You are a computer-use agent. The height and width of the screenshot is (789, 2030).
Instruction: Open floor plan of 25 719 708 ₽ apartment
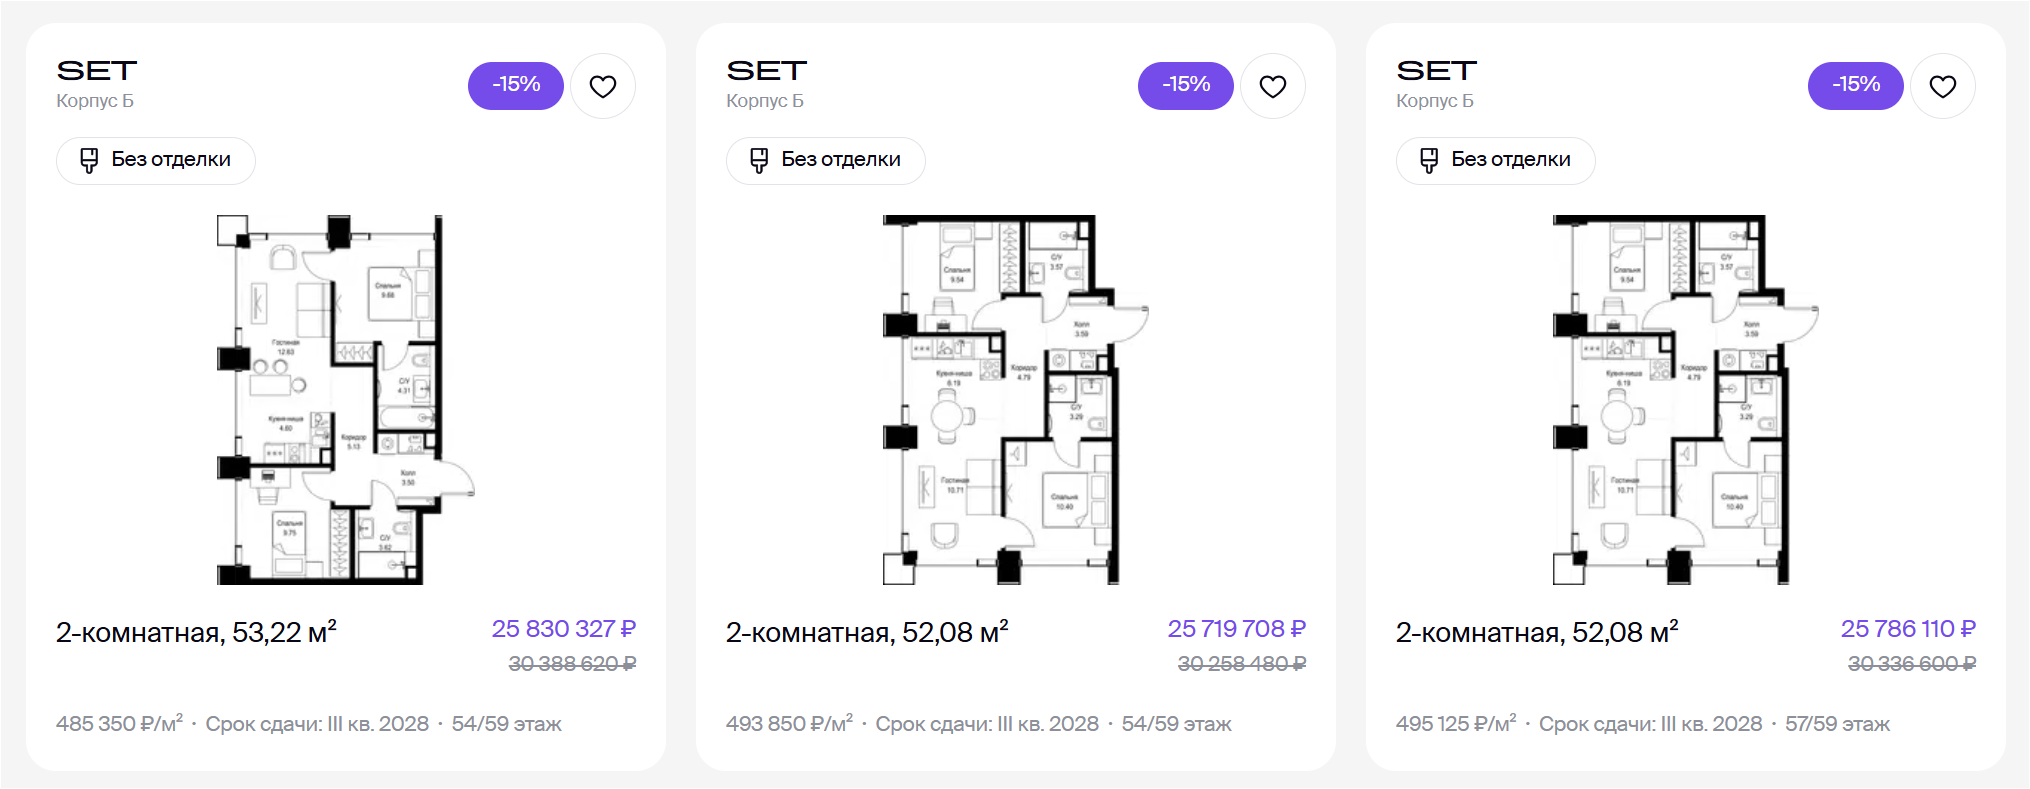click(x=1015, y=399)
